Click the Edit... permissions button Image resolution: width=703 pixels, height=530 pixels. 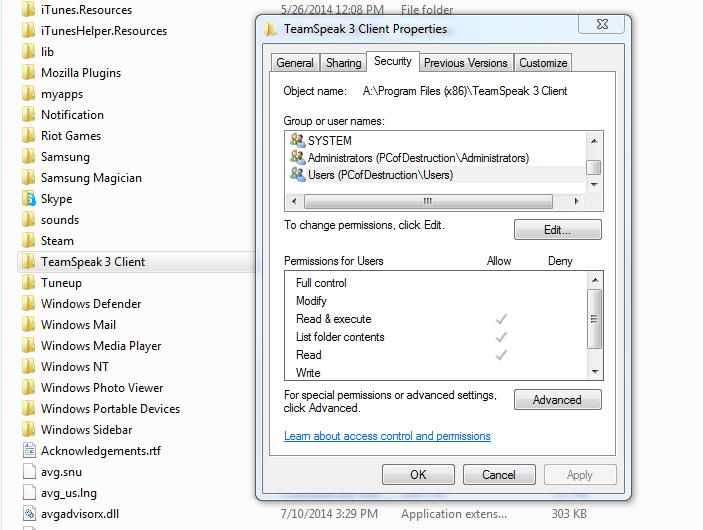coord(557,230)
